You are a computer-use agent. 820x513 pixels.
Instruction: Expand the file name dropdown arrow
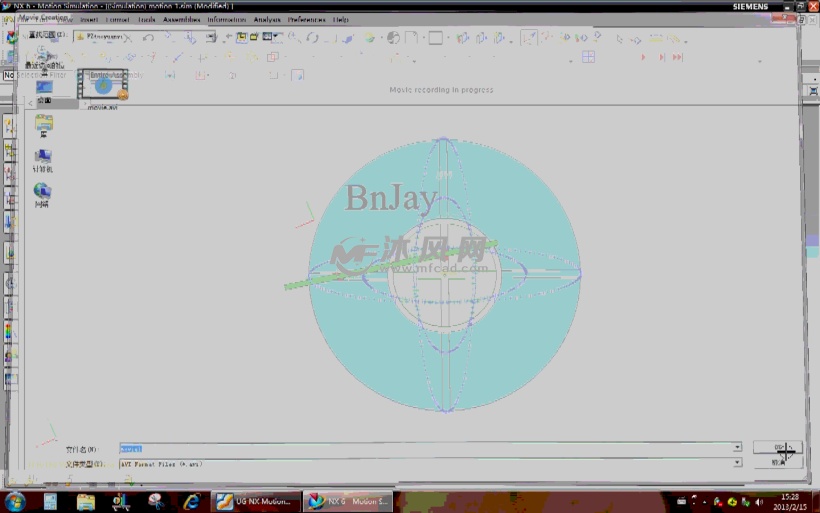coord(737,448)
